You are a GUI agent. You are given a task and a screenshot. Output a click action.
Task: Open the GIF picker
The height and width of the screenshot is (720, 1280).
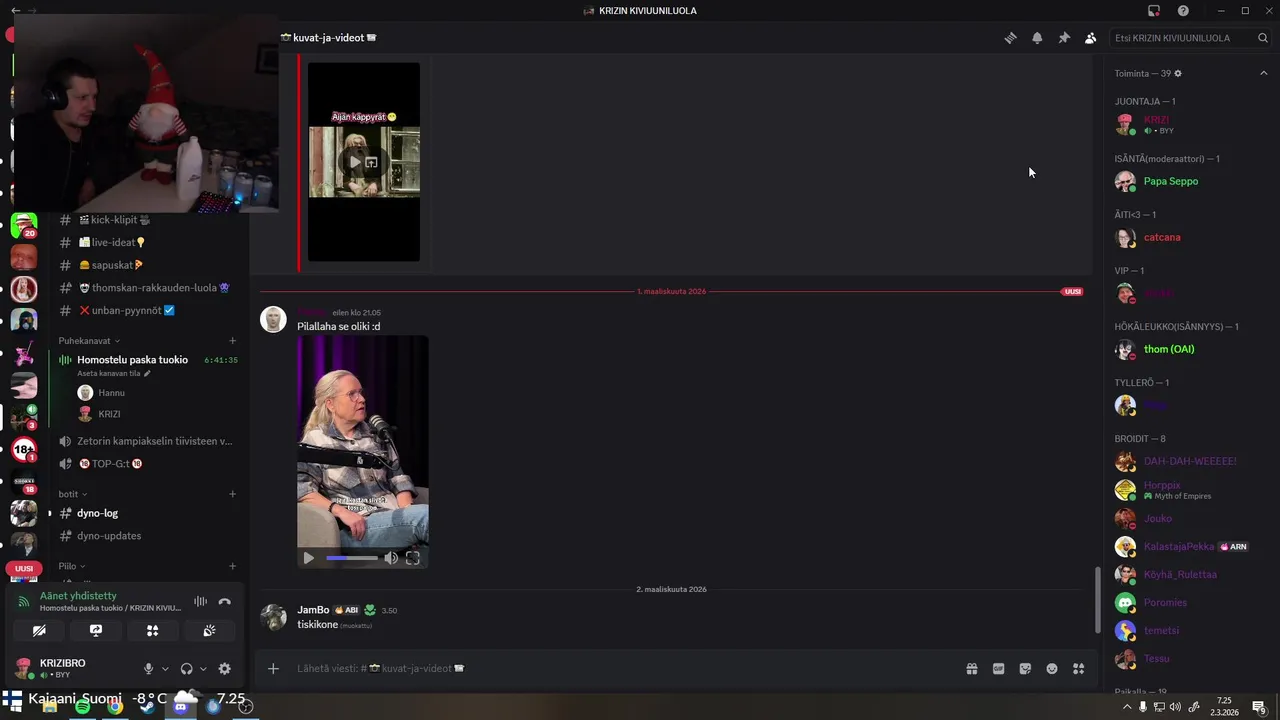click(998, 669)
